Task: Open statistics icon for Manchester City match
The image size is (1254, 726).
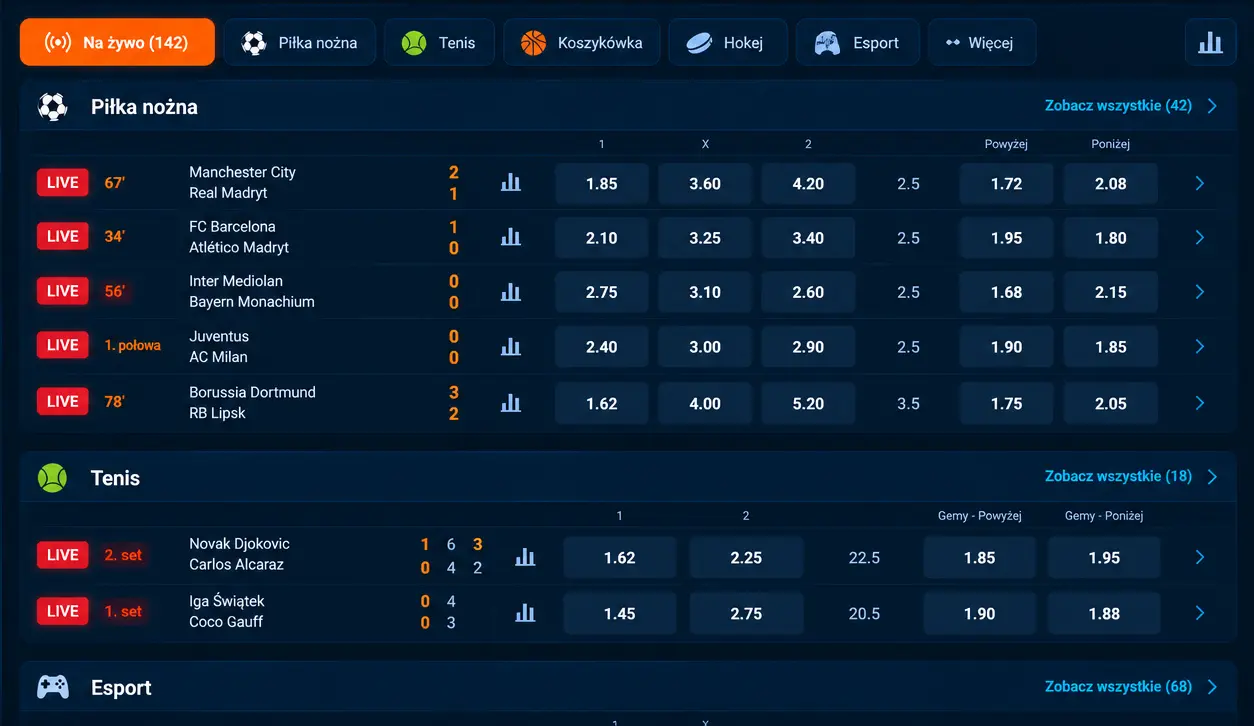Action: pos(511,183)
